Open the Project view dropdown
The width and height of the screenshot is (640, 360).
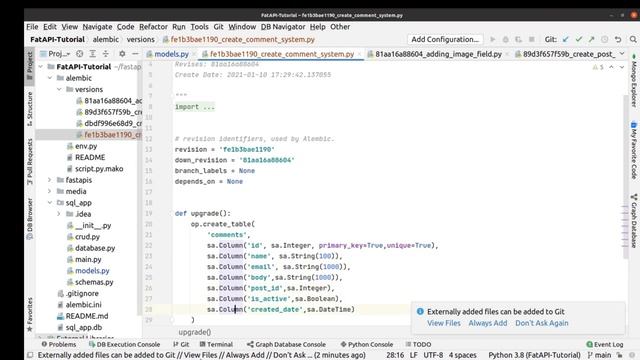[x=56, y=54]
